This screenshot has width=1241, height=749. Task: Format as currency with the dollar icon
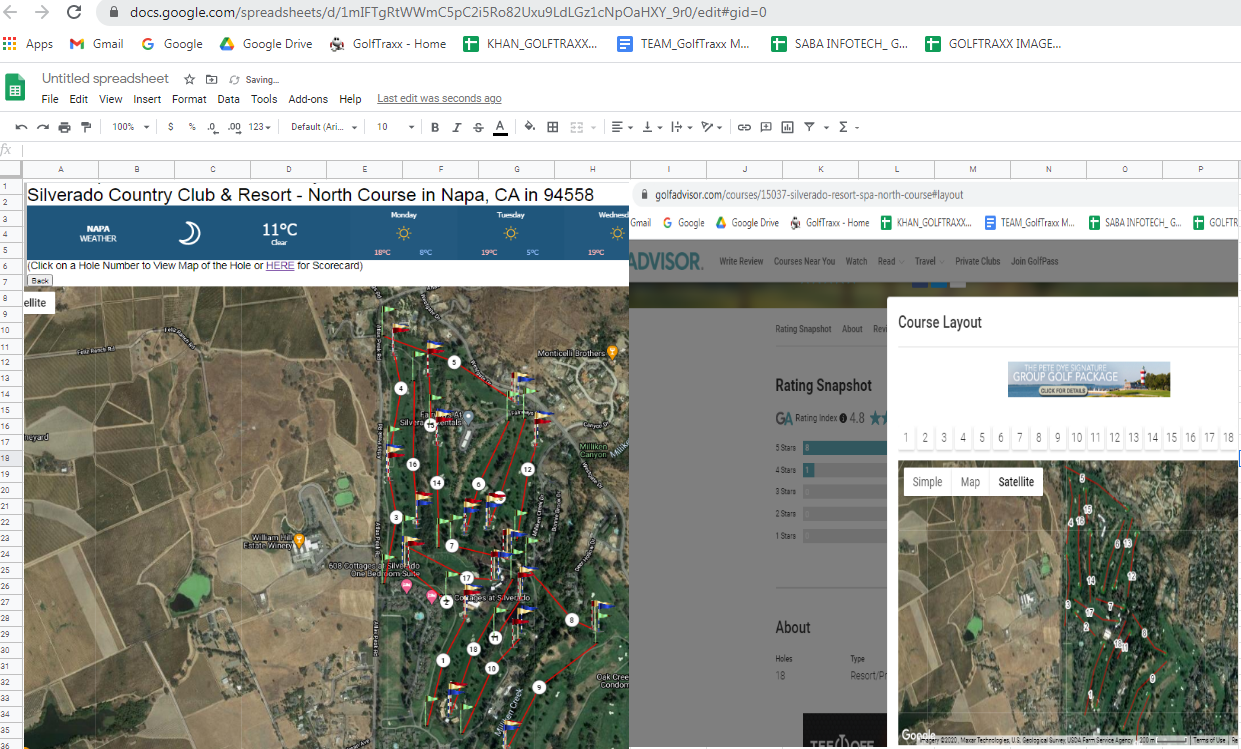tap(170, 127)
